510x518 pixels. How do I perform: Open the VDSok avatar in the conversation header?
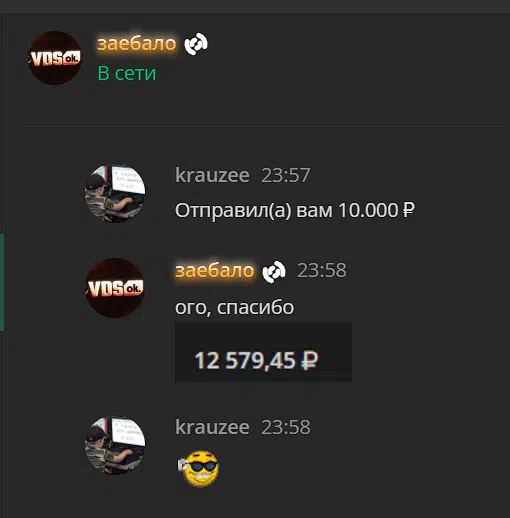coord(55,58)
